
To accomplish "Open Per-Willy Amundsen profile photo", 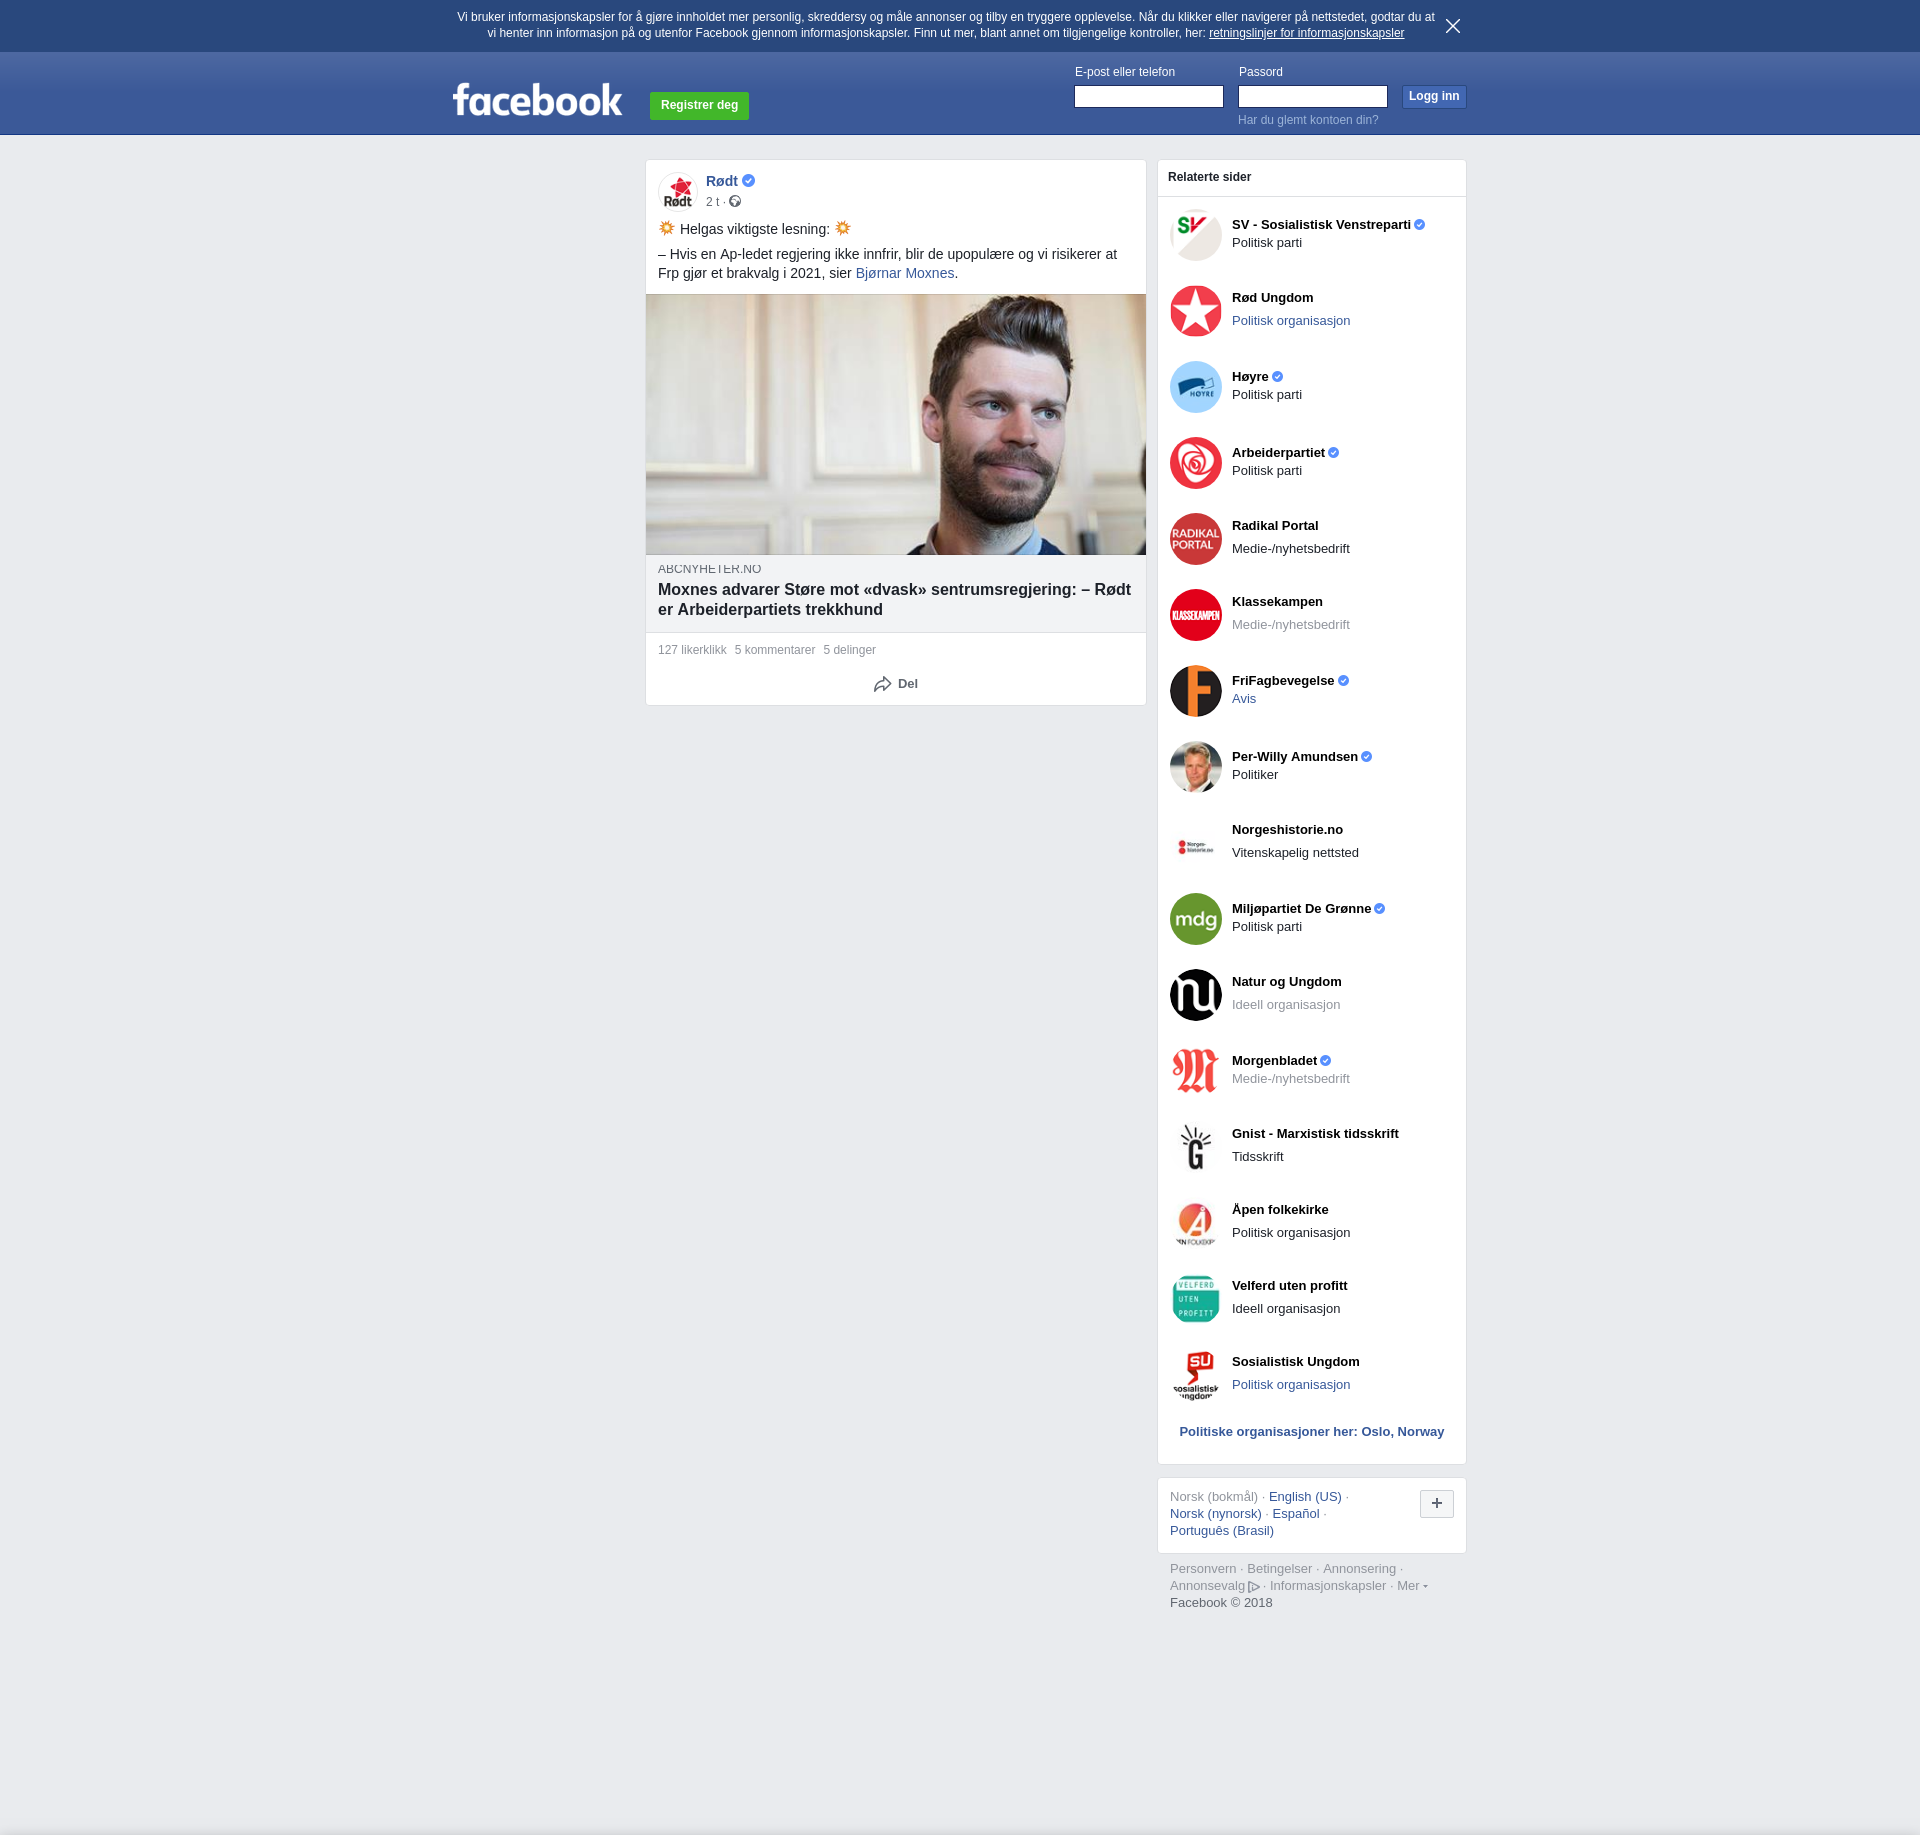I will tap(1196, 767).
